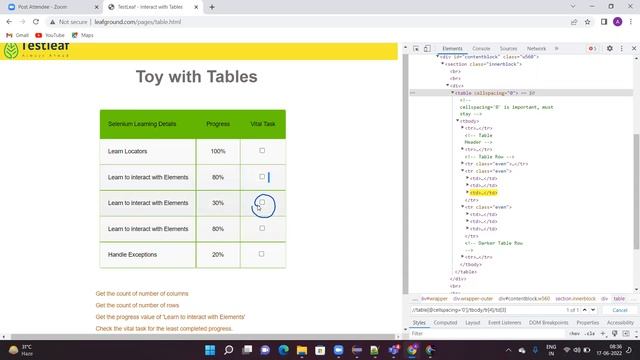Switch to the Network tab
Image resolution: width=640 pixels, height=360 pixels.
pyautogui.click(x=536, y=49)
